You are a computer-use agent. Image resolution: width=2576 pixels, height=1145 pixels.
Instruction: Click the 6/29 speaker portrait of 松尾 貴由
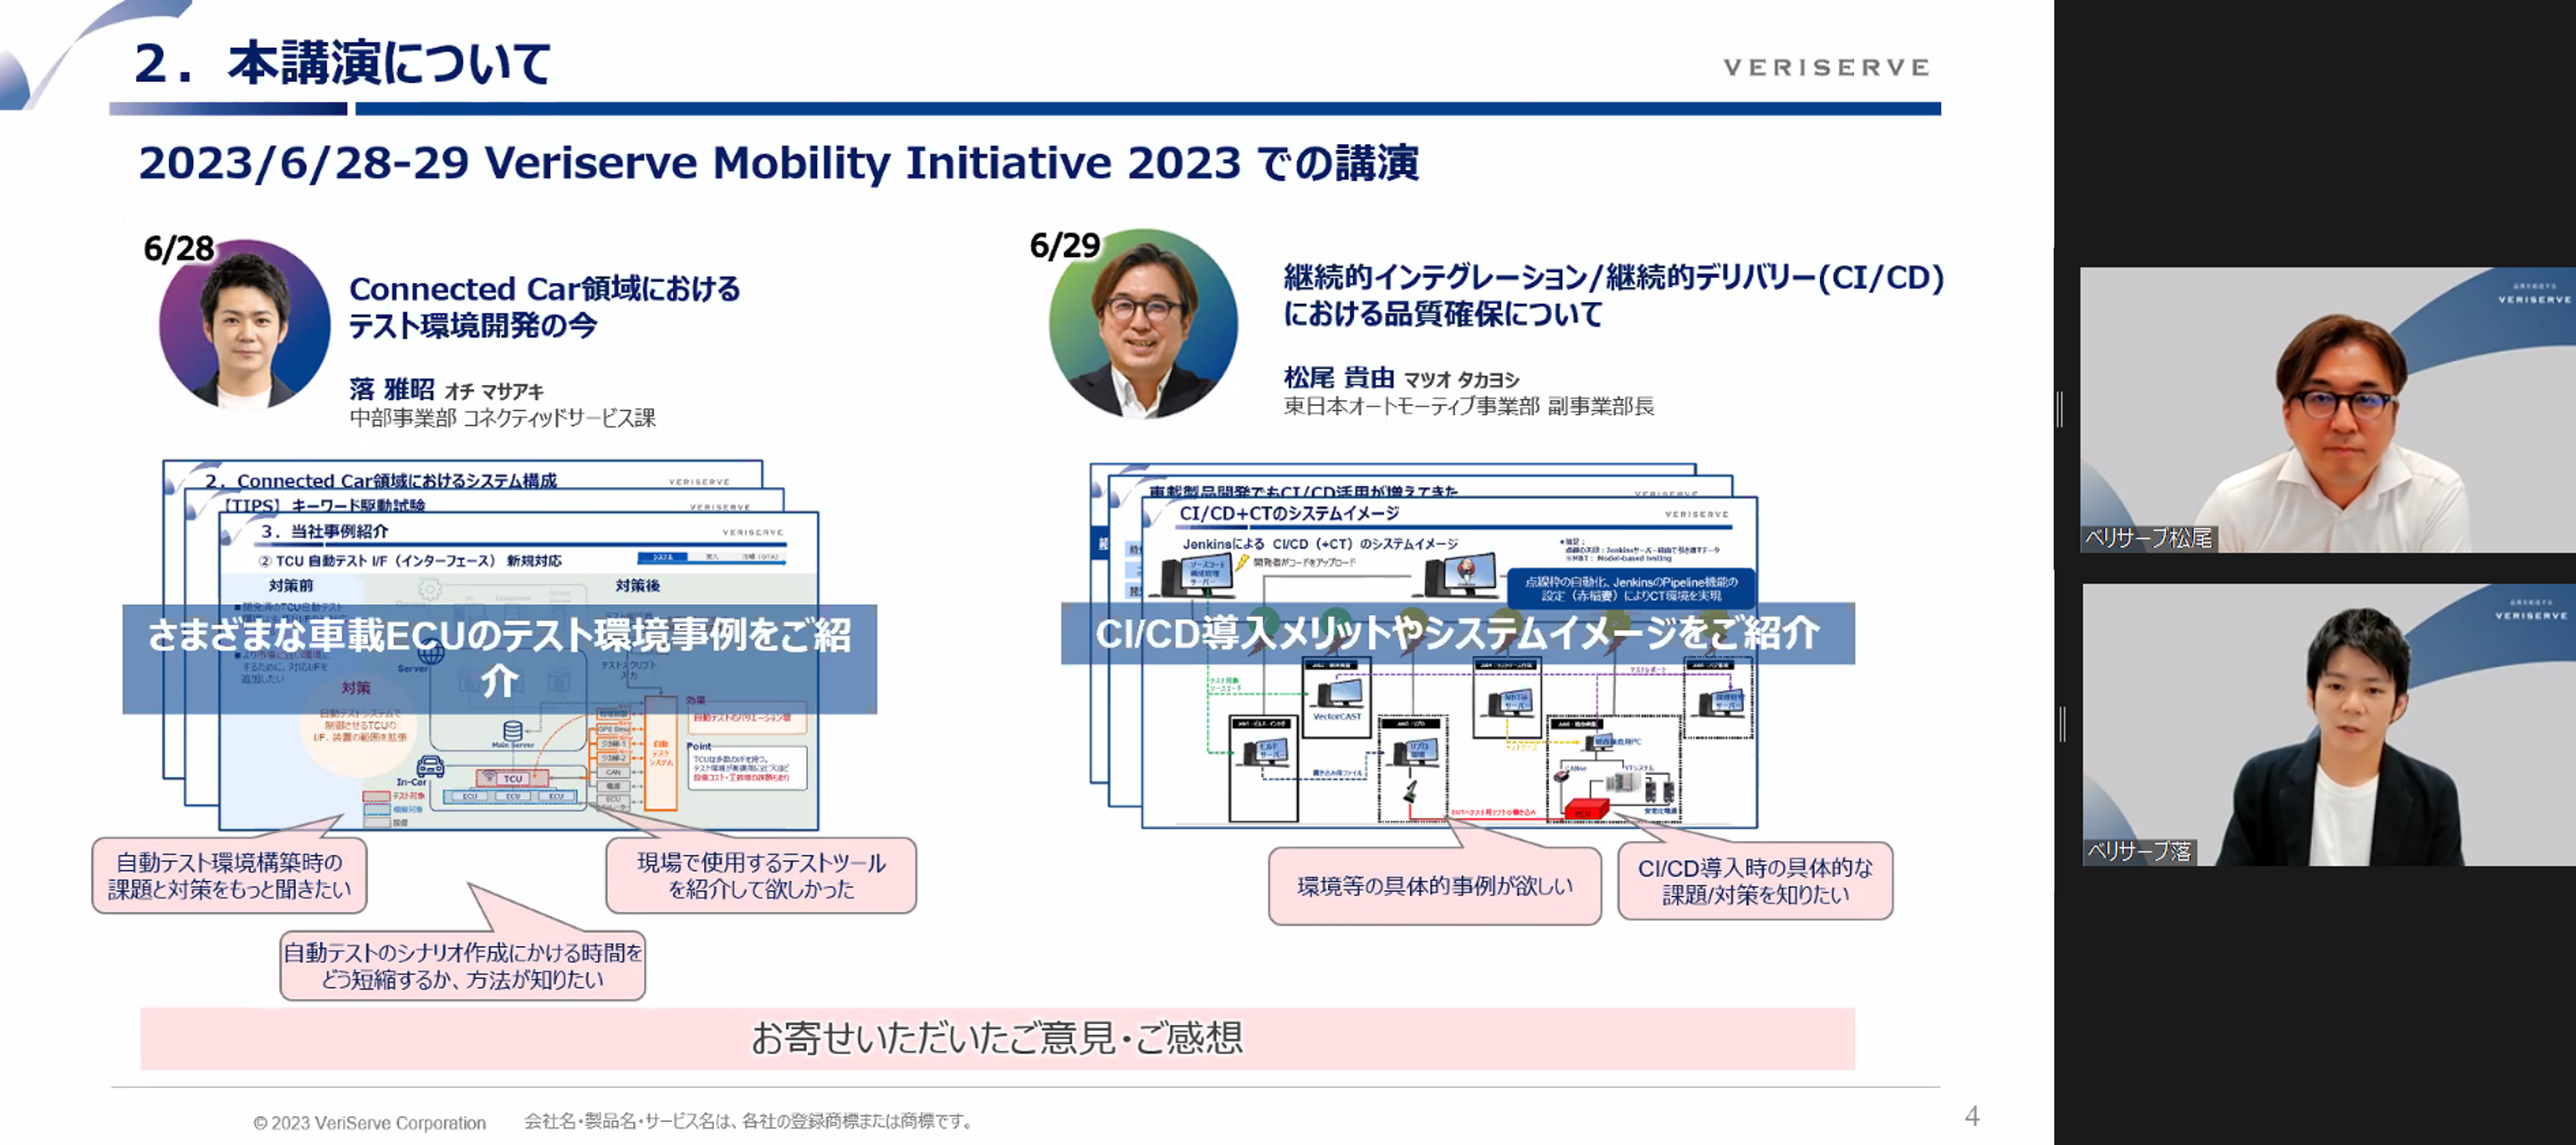pyautogui.click(x=1143, y=323)
